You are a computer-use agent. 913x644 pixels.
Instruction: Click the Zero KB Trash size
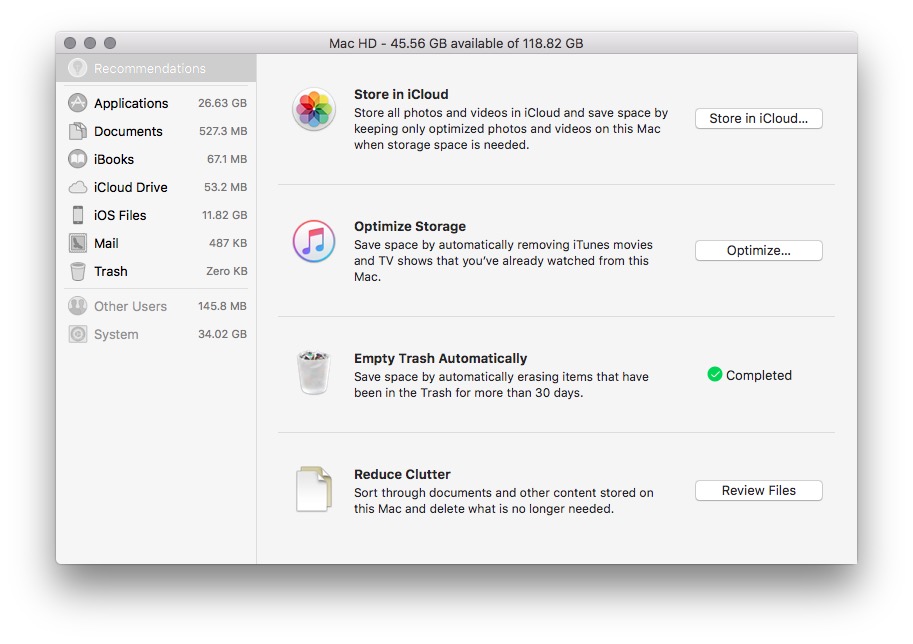227,271
